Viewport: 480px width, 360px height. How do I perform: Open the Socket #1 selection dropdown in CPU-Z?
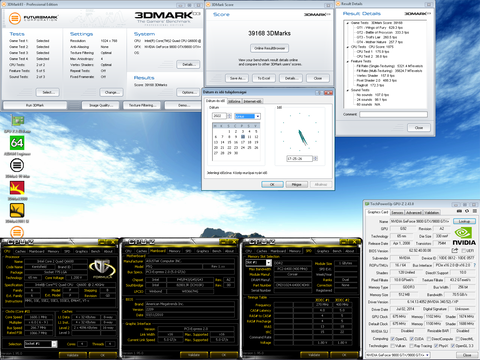tap(41, 344)
